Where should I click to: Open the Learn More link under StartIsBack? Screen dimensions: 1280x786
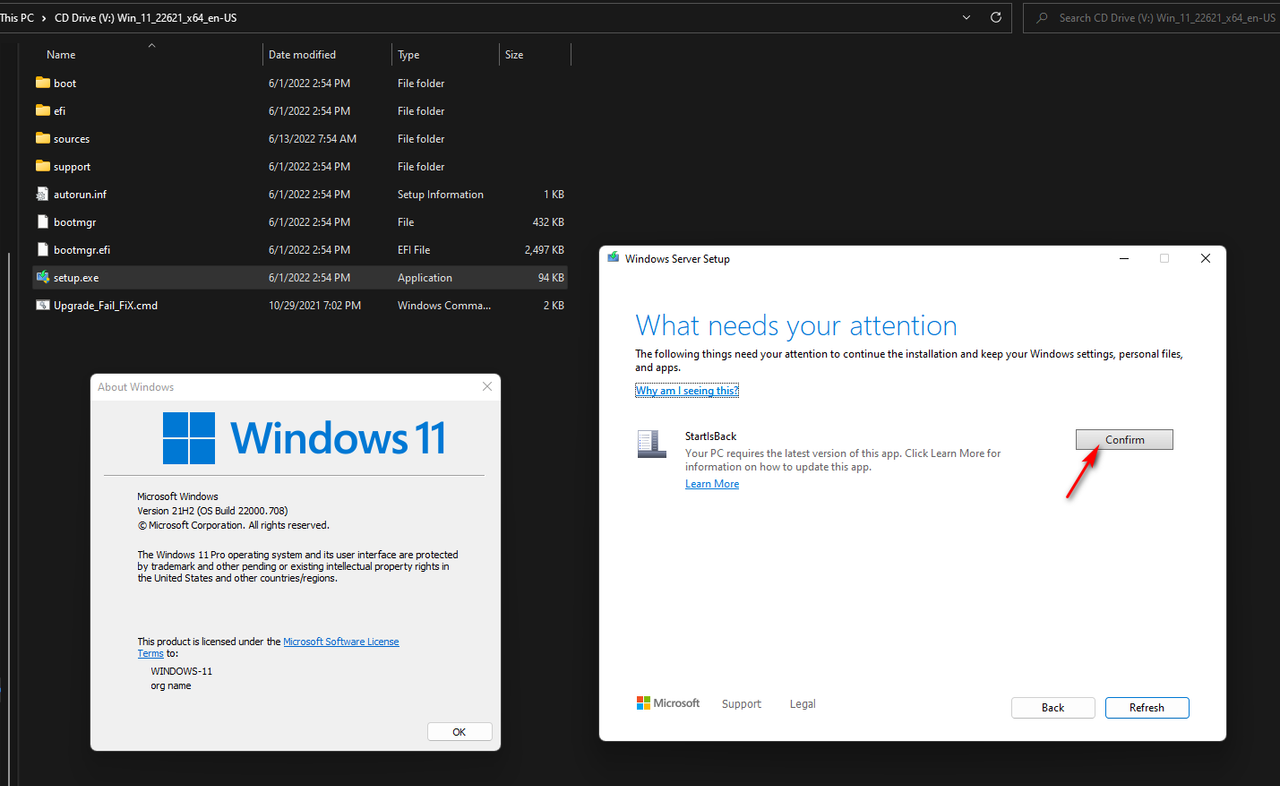[712, 484]
